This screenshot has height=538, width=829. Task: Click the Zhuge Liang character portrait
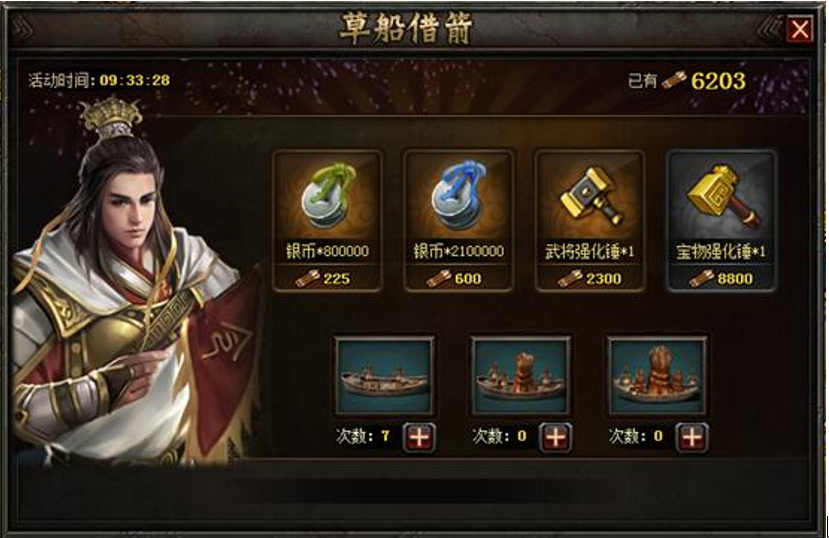(x=132, y=283)
